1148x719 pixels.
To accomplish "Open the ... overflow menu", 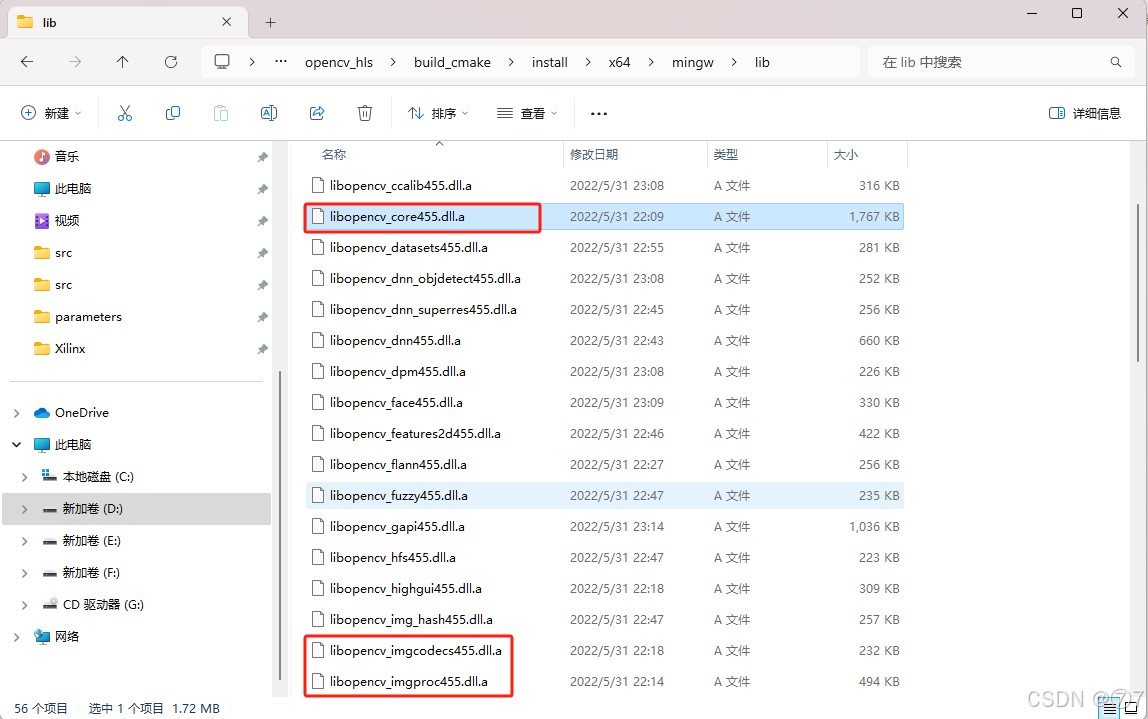I will (598, 113).
